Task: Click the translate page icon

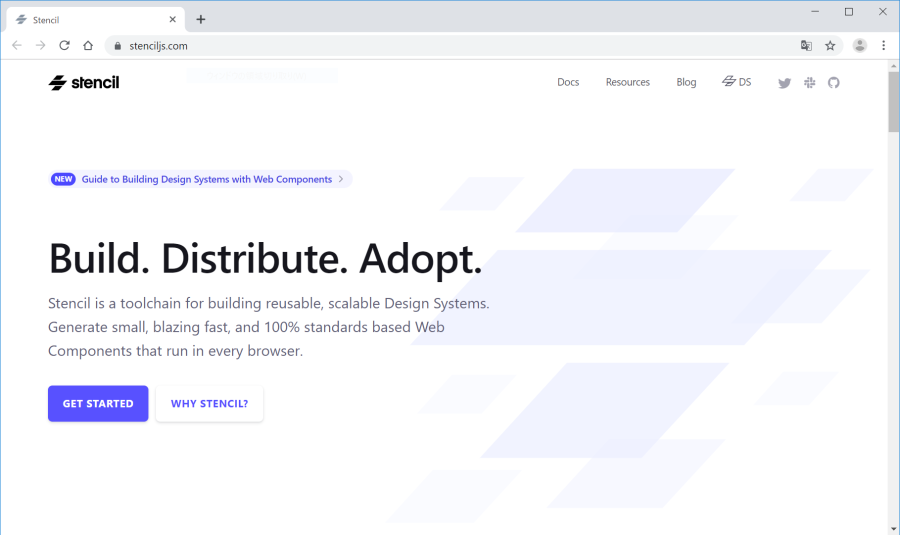Action: (806, 46)
